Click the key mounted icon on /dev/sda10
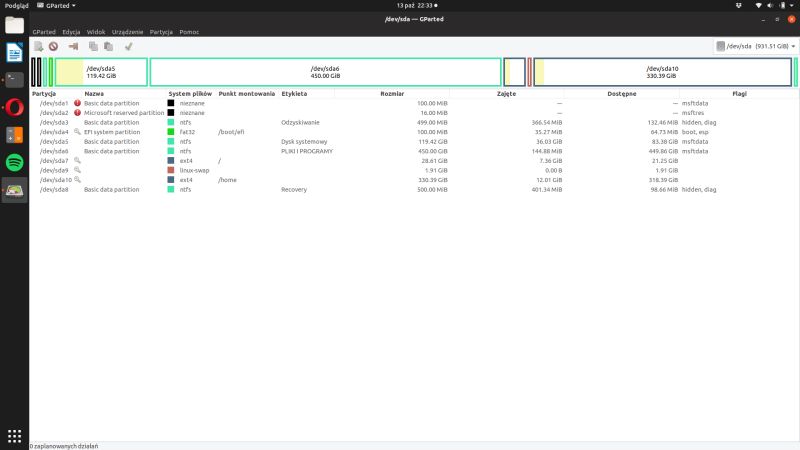Screen dimensions: 800x450 tap(77, 180)
